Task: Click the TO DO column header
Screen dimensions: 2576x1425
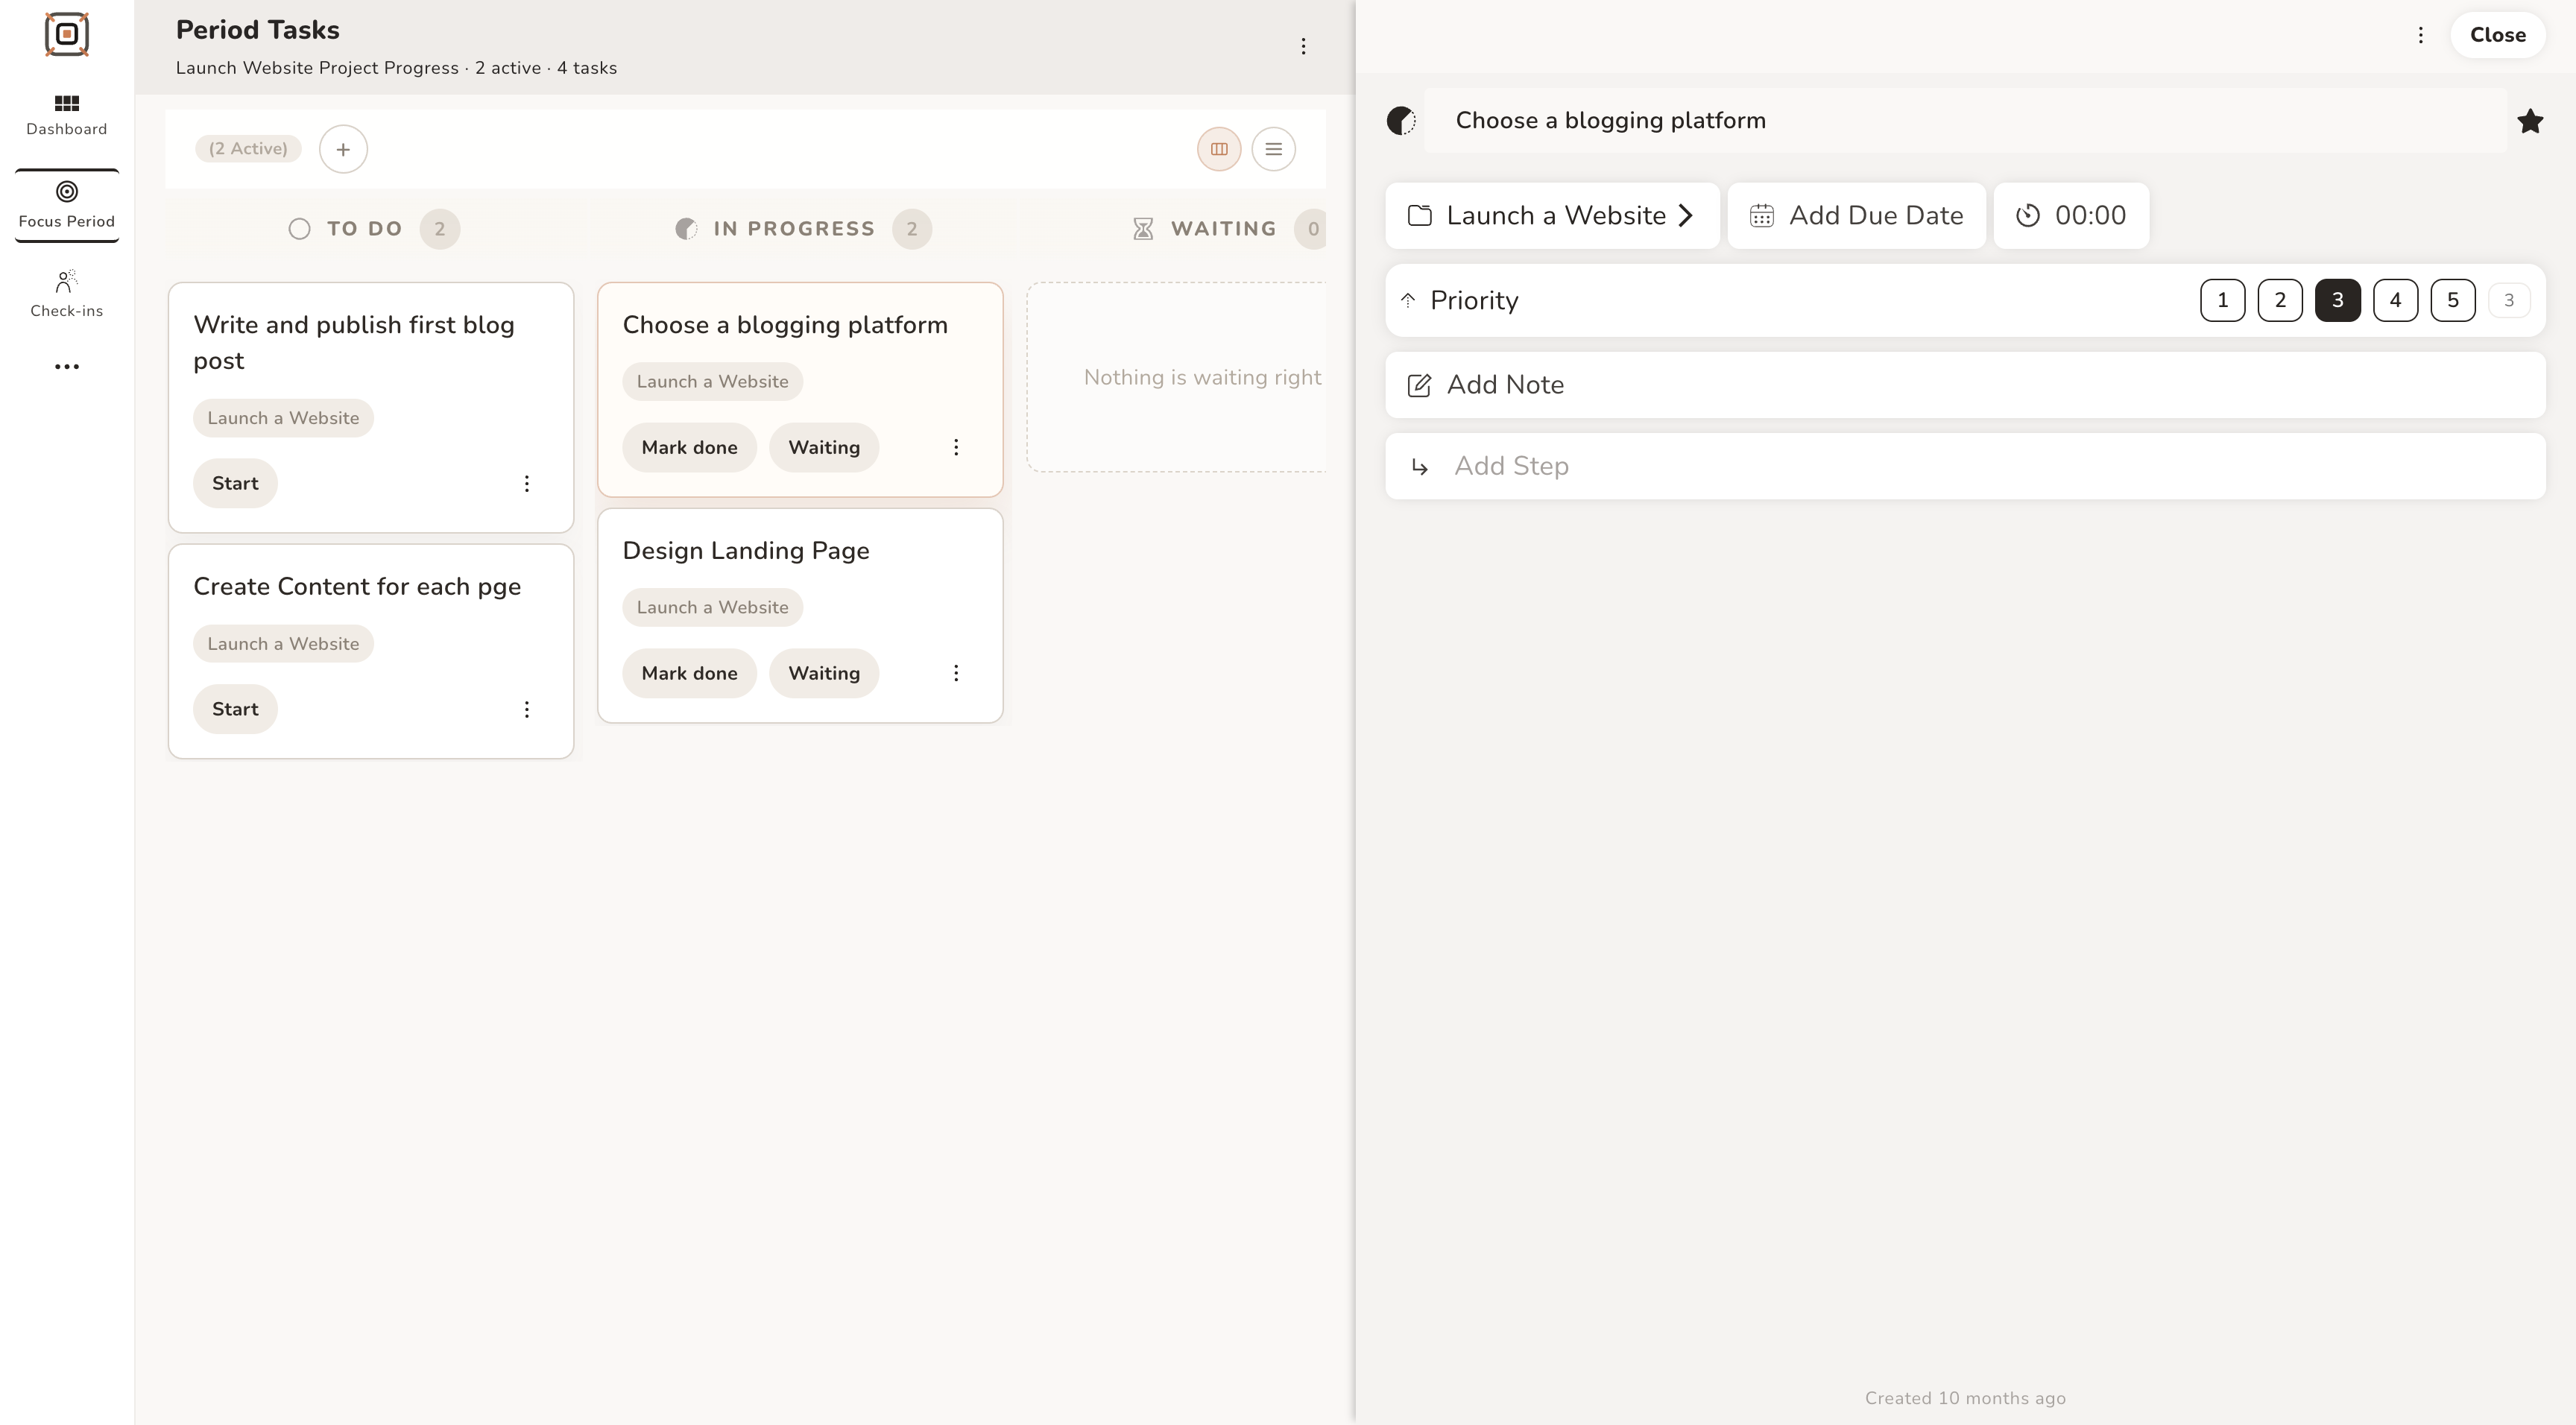Action: coord(365,229)
